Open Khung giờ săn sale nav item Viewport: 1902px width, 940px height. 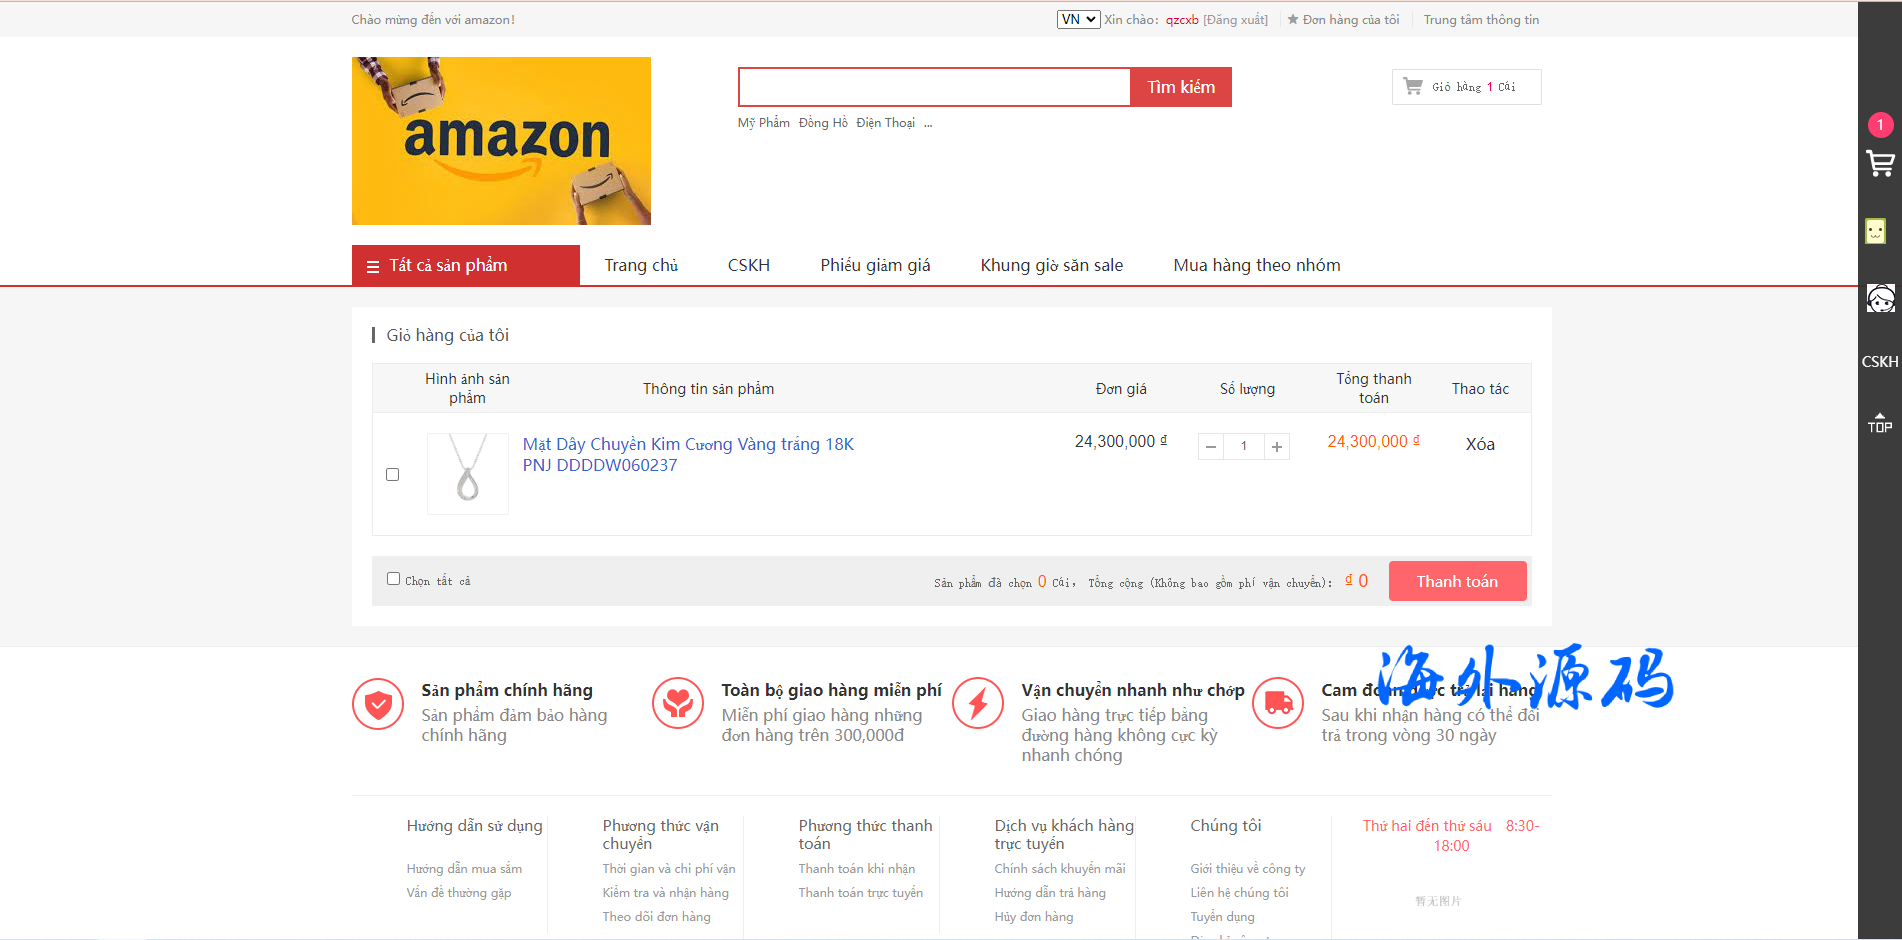[1052, 265]
